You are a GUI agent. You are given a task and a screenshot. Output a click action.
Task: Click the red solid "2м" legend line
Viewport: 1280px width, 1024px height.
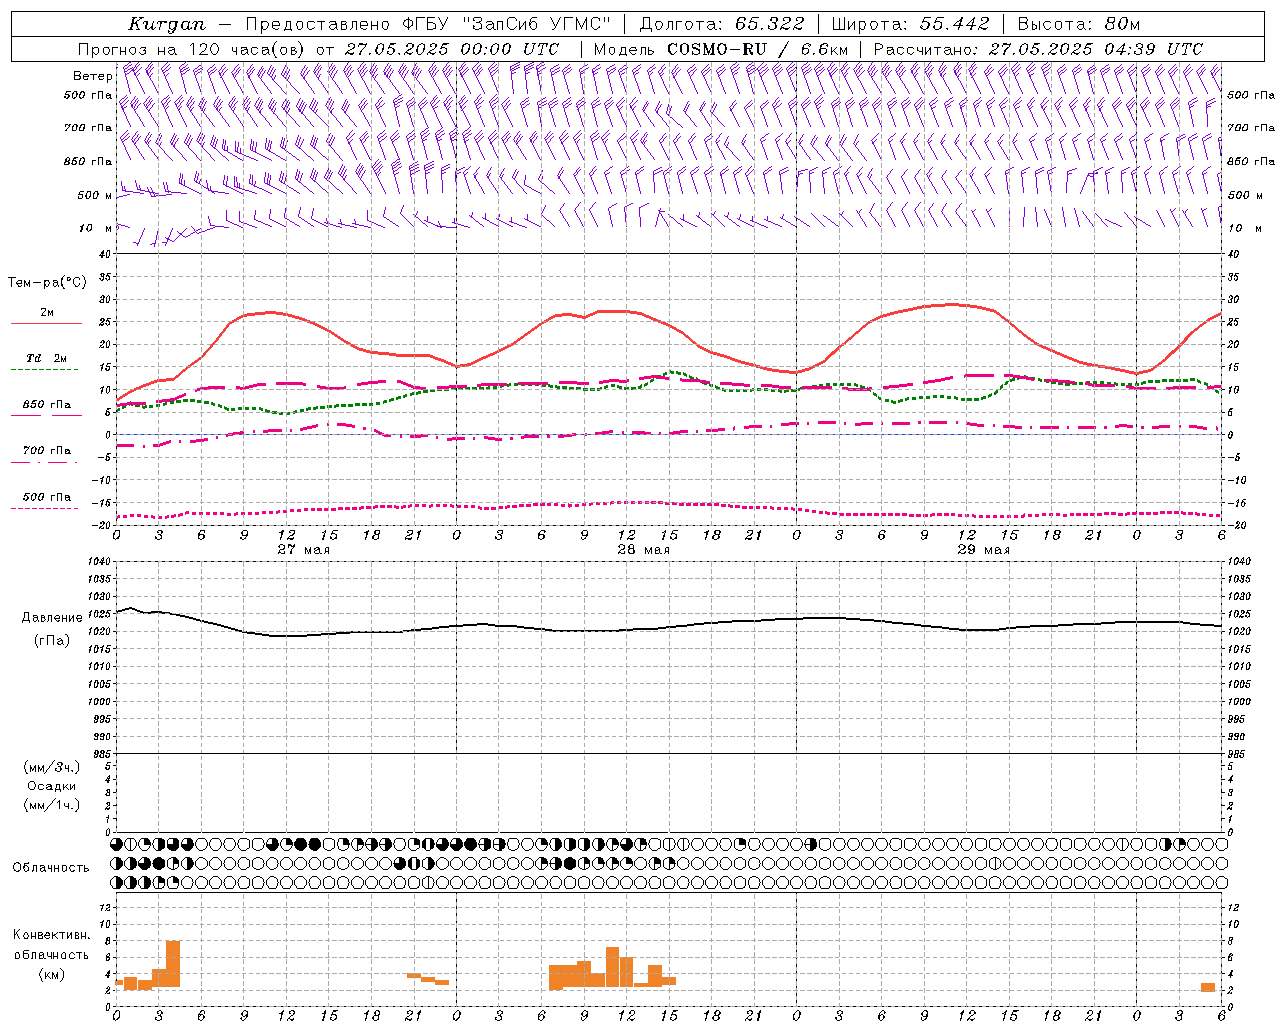[x=46, y=324]
